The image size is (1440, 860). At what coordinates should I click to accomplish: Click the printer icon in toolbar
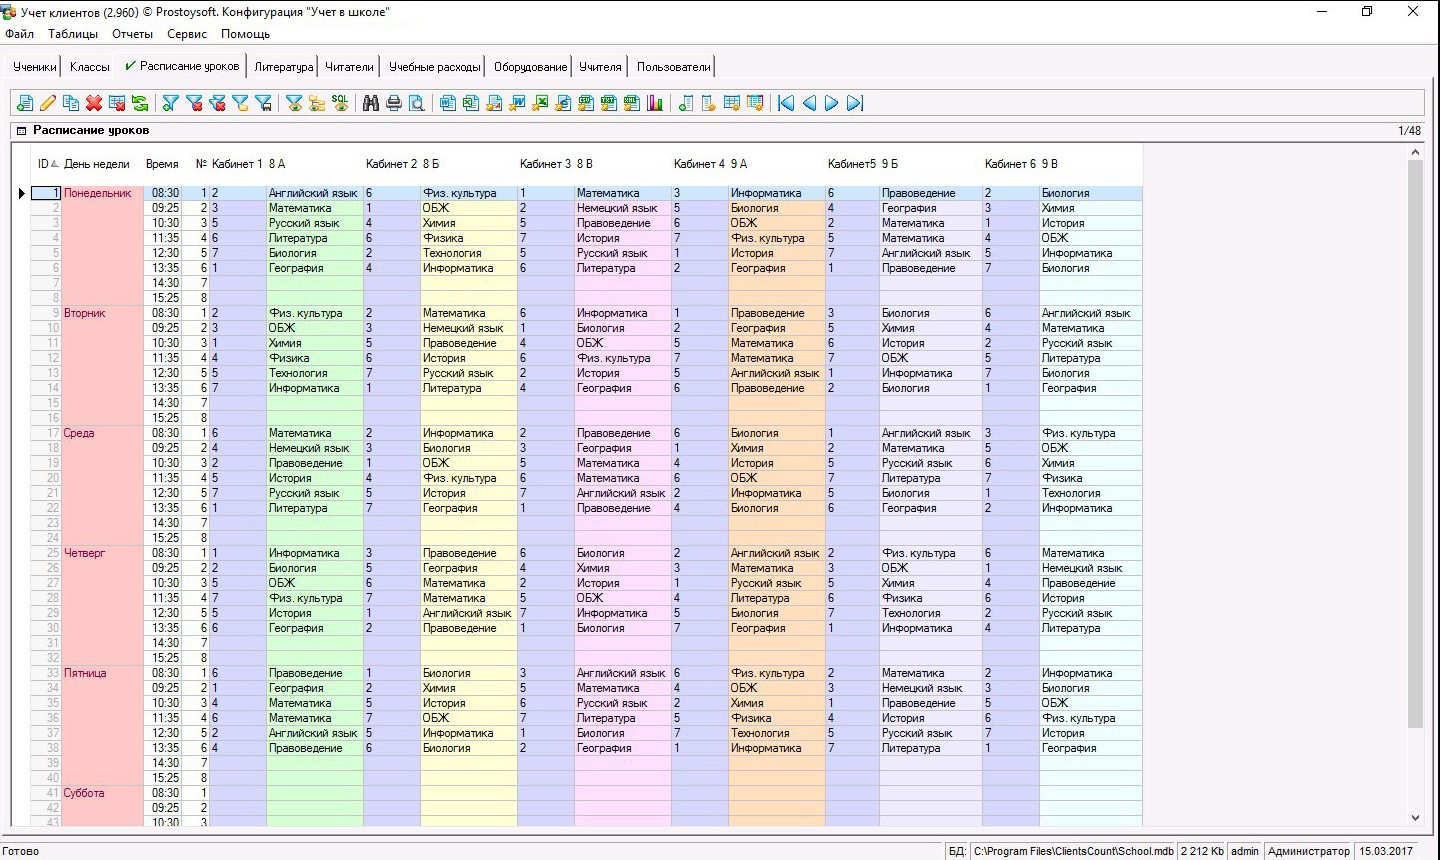394,103
